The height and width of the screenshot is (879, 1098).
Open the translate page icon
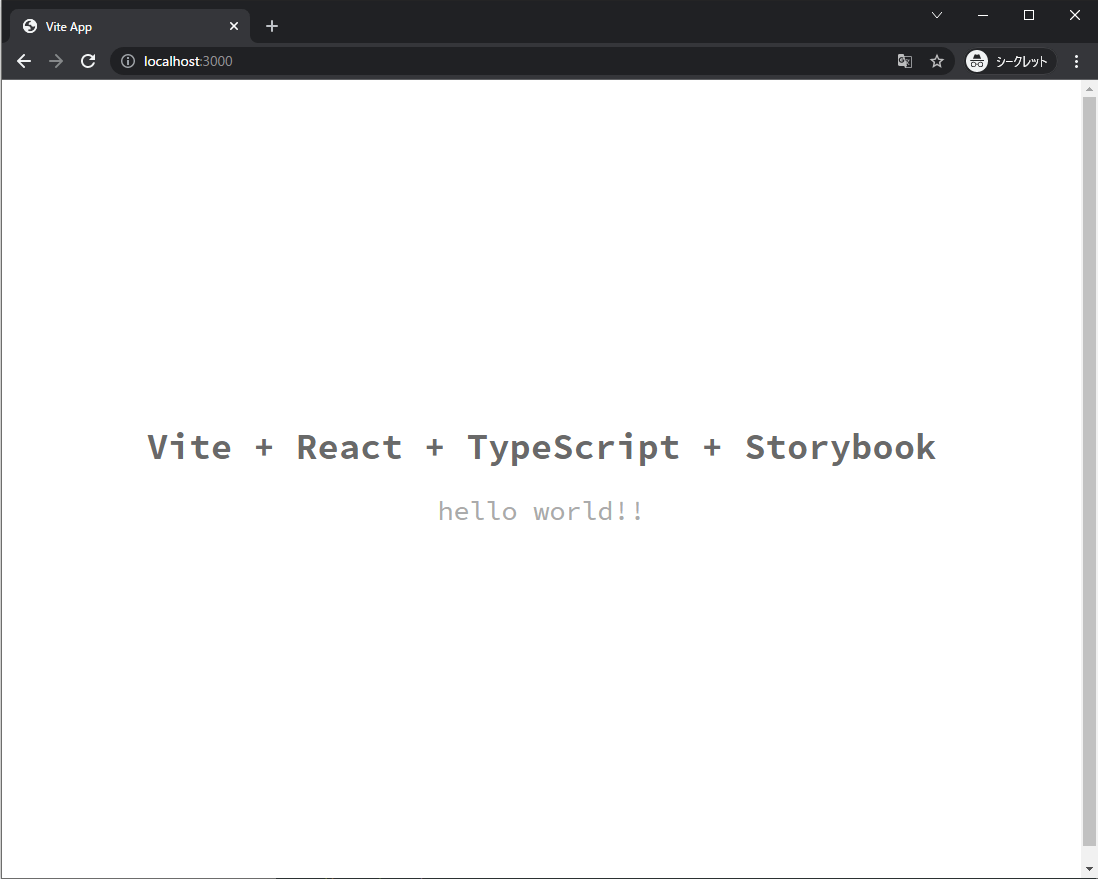[x=905, y=62]
